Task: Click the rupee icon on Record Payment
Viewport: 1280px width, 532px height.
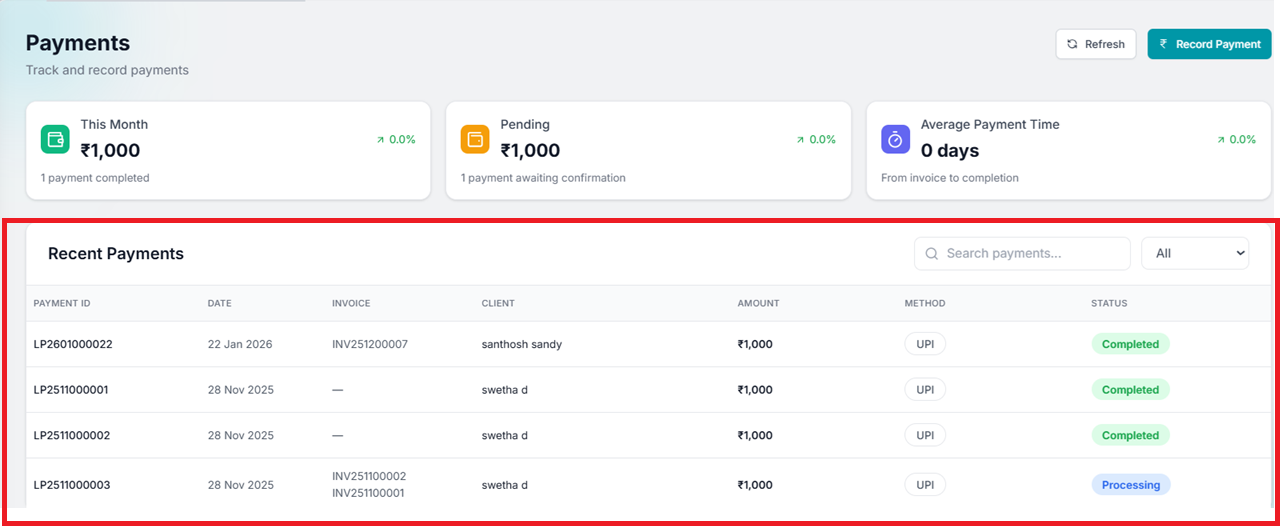Action: 1163,44
